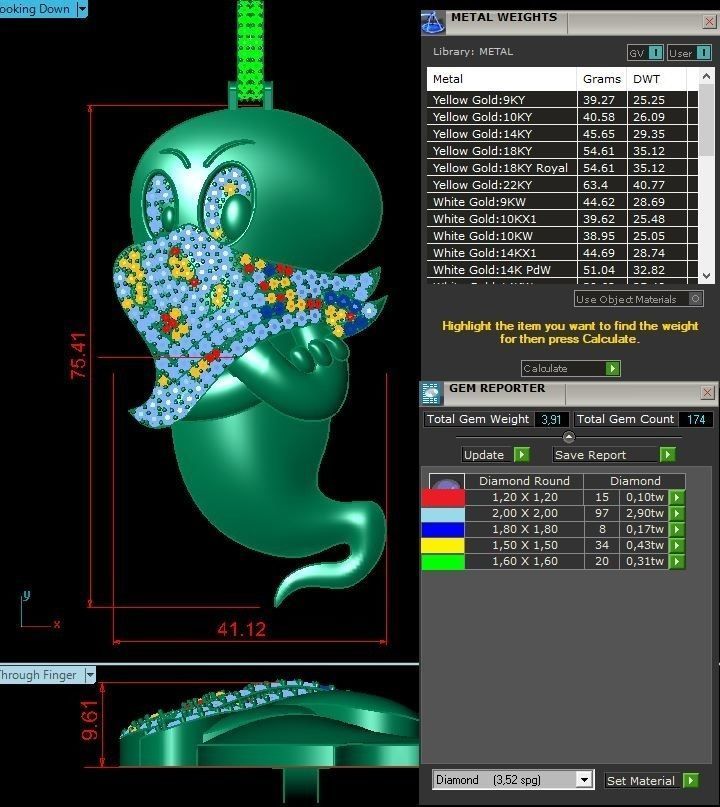Select the green gem color swatch

[443, 562]
